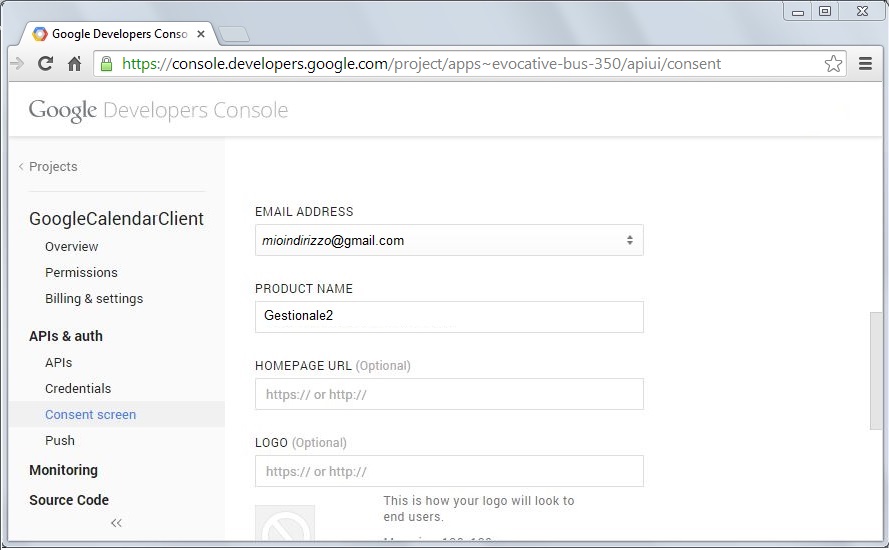Open the Monitoring section
889x550 pixels.
[64, 470]
